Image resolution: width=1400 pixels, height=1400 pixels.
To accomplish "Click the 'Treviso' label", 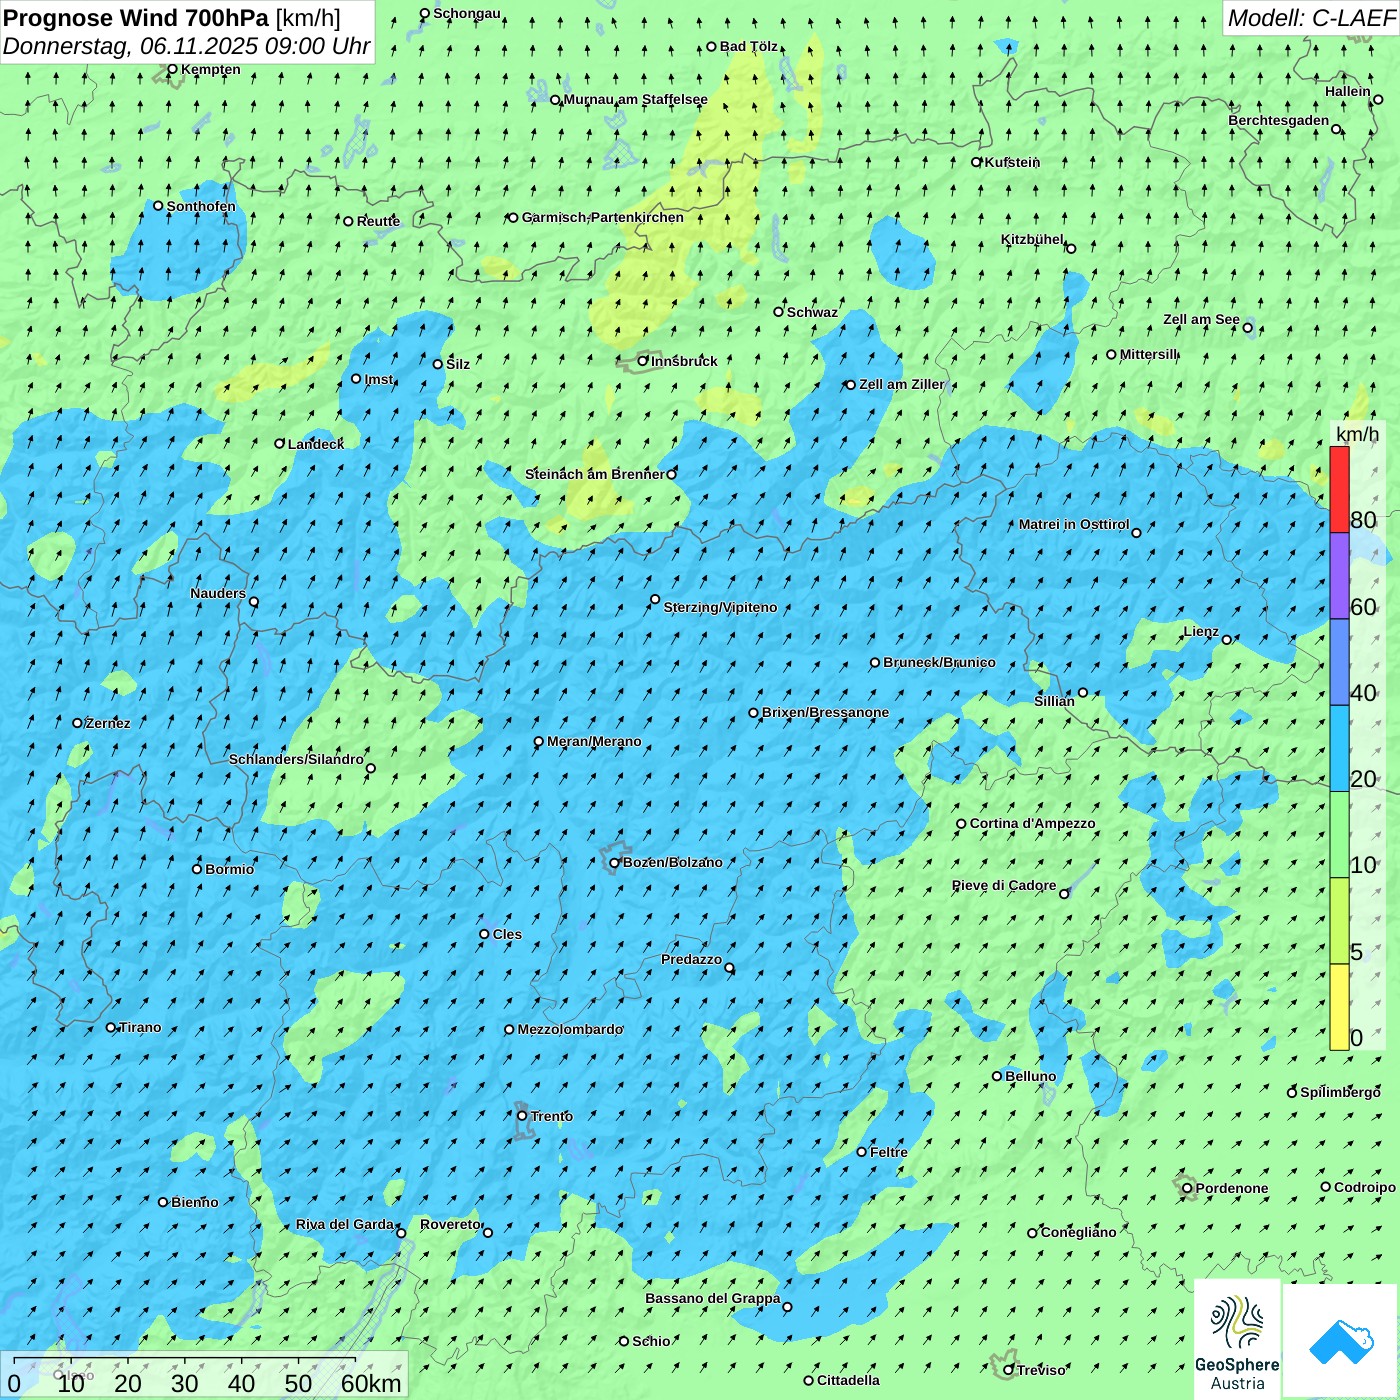I will (1041, 1370).
